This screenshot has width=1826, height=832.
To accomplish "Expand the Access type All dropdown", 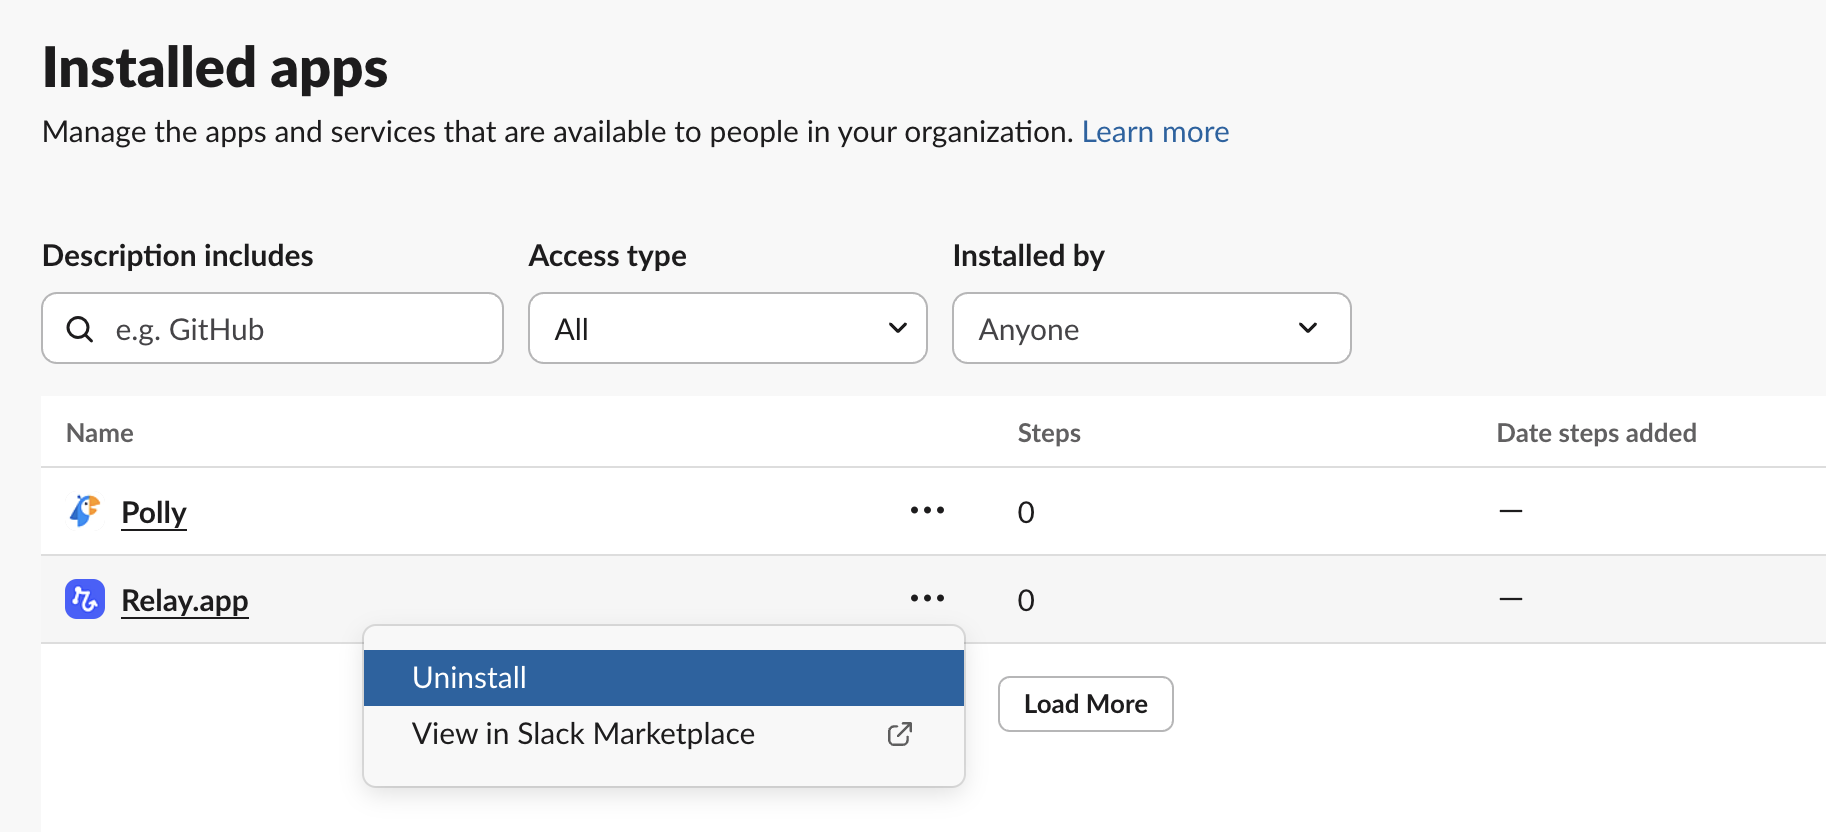I will [x=728, y=328].
